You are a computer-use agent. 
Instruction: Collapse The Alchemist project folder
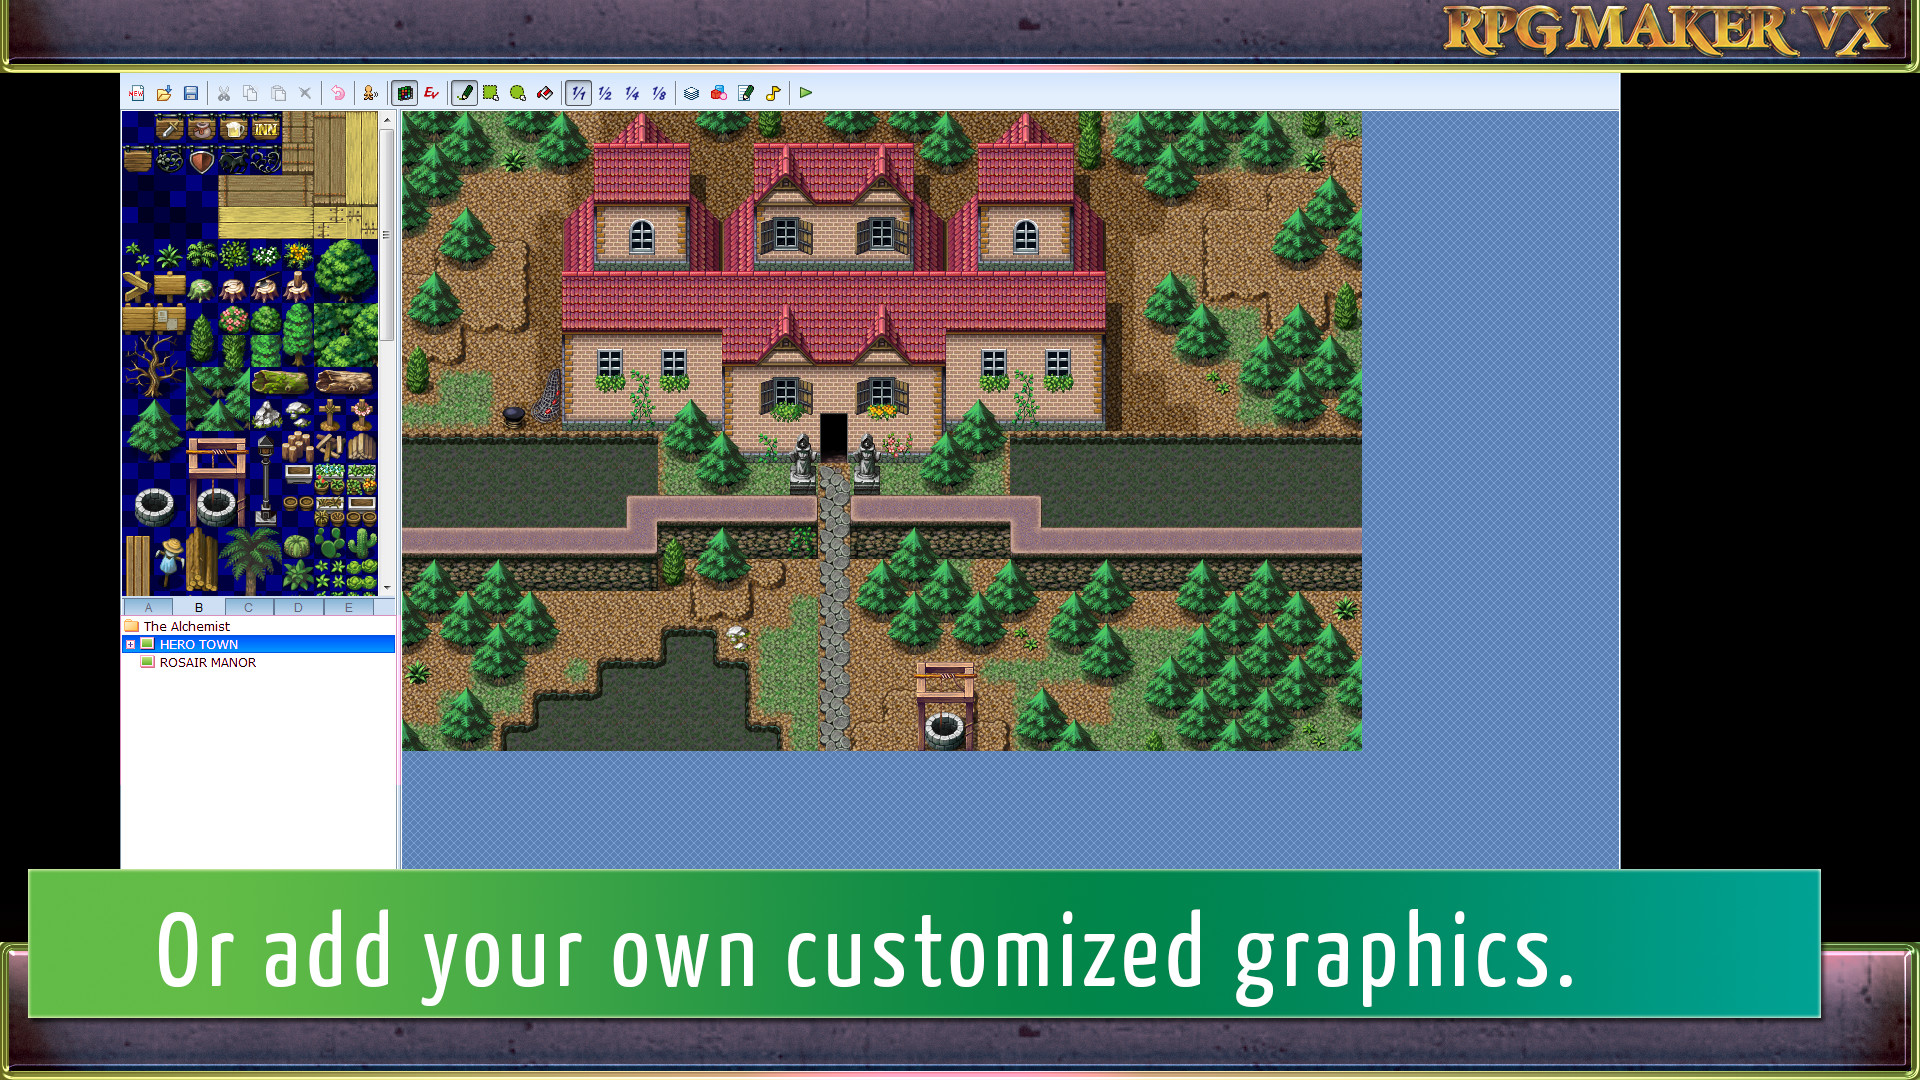click(x=133, y=626)
